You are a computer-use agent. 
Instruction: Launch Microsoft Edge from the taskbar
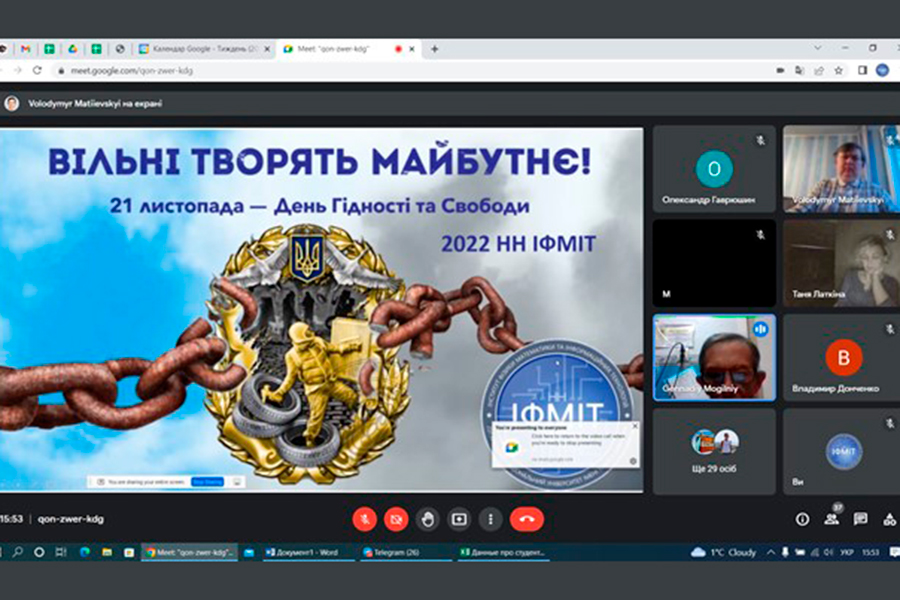[85, 552]
